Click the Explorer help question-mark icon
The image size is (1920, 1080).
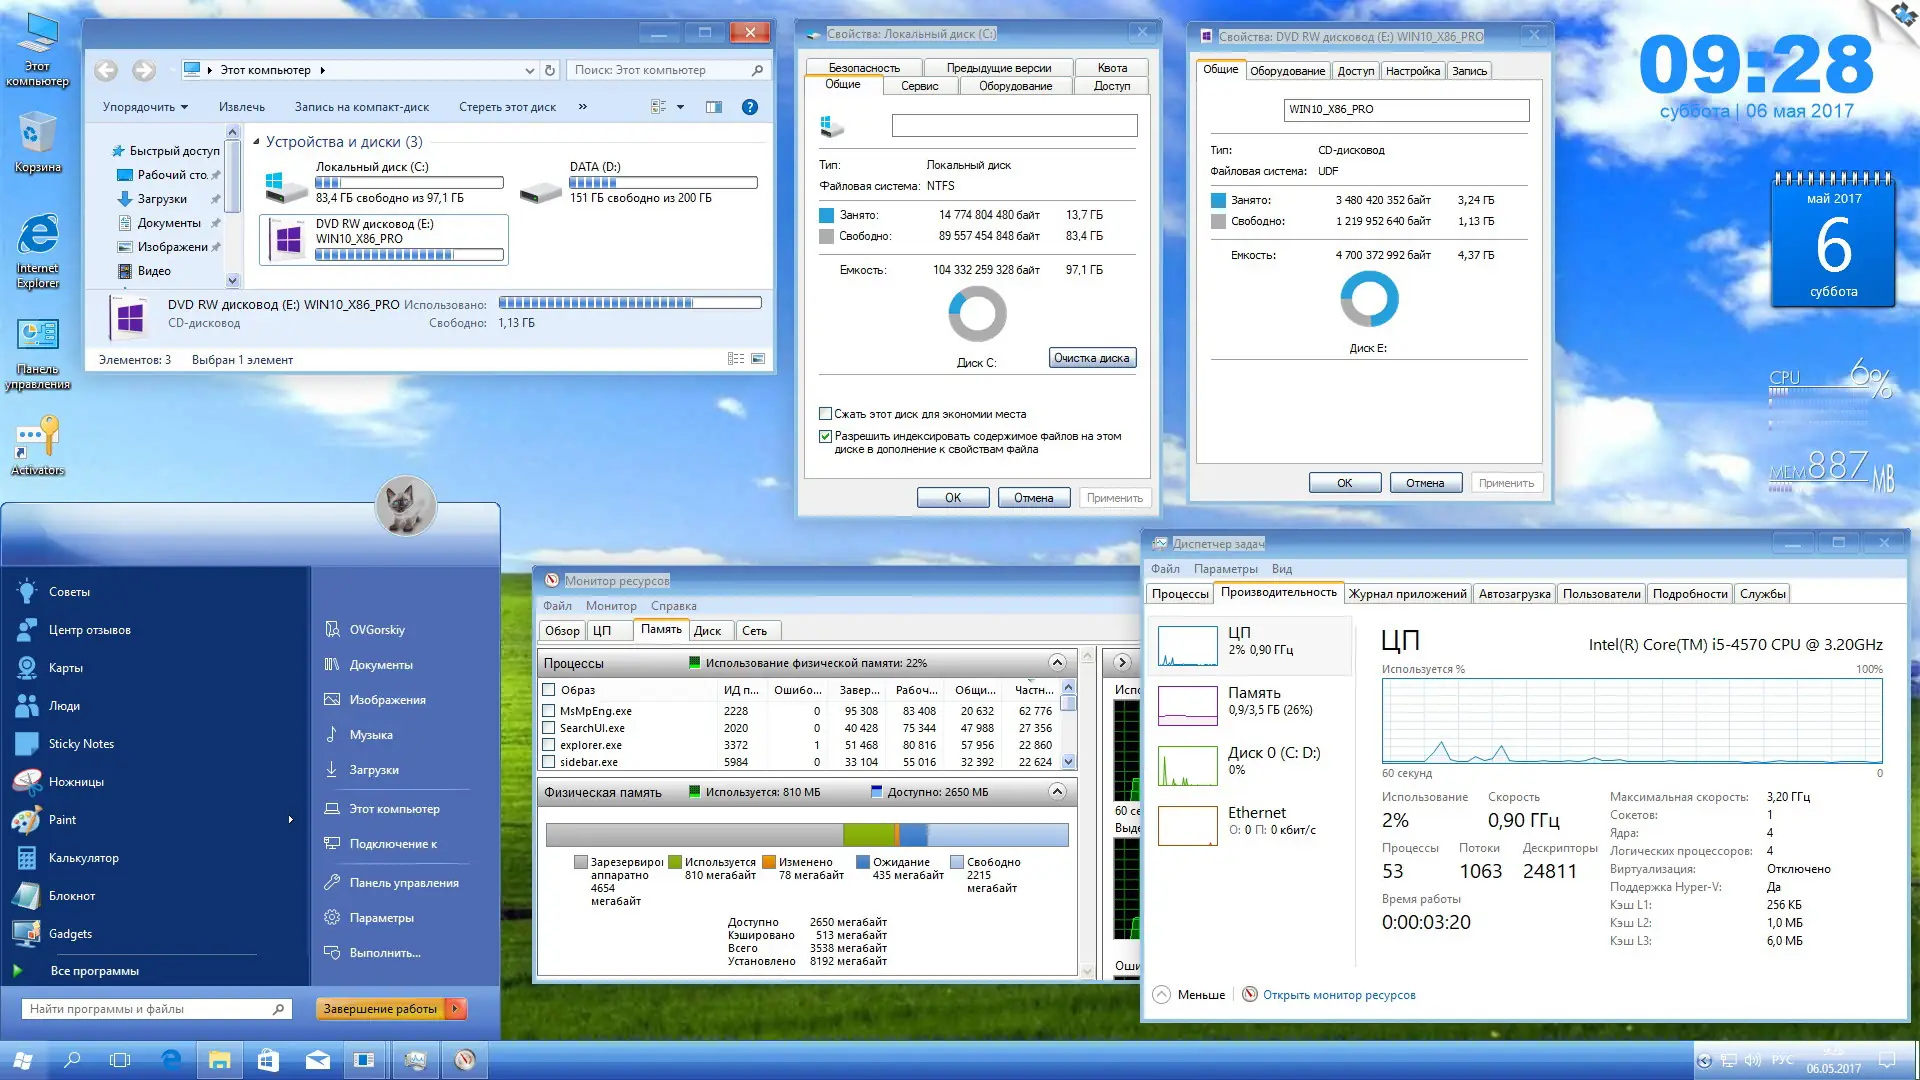coord(749,107)
